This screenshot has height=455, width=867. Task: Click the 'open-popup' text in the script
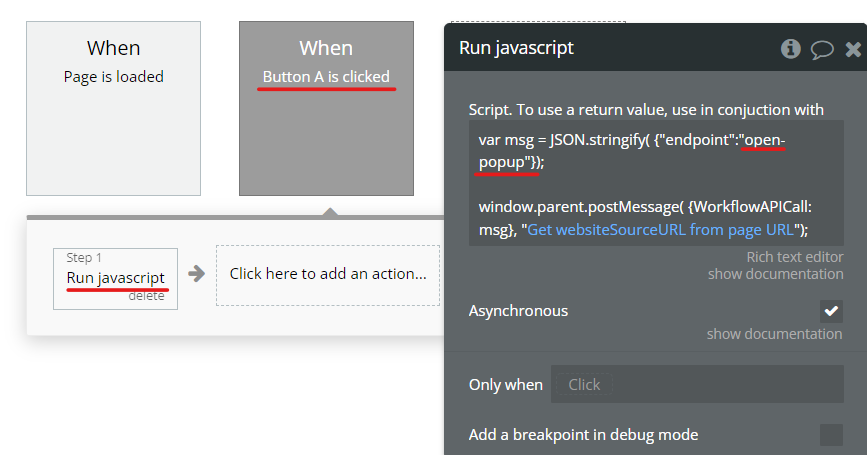click(765, 141)
